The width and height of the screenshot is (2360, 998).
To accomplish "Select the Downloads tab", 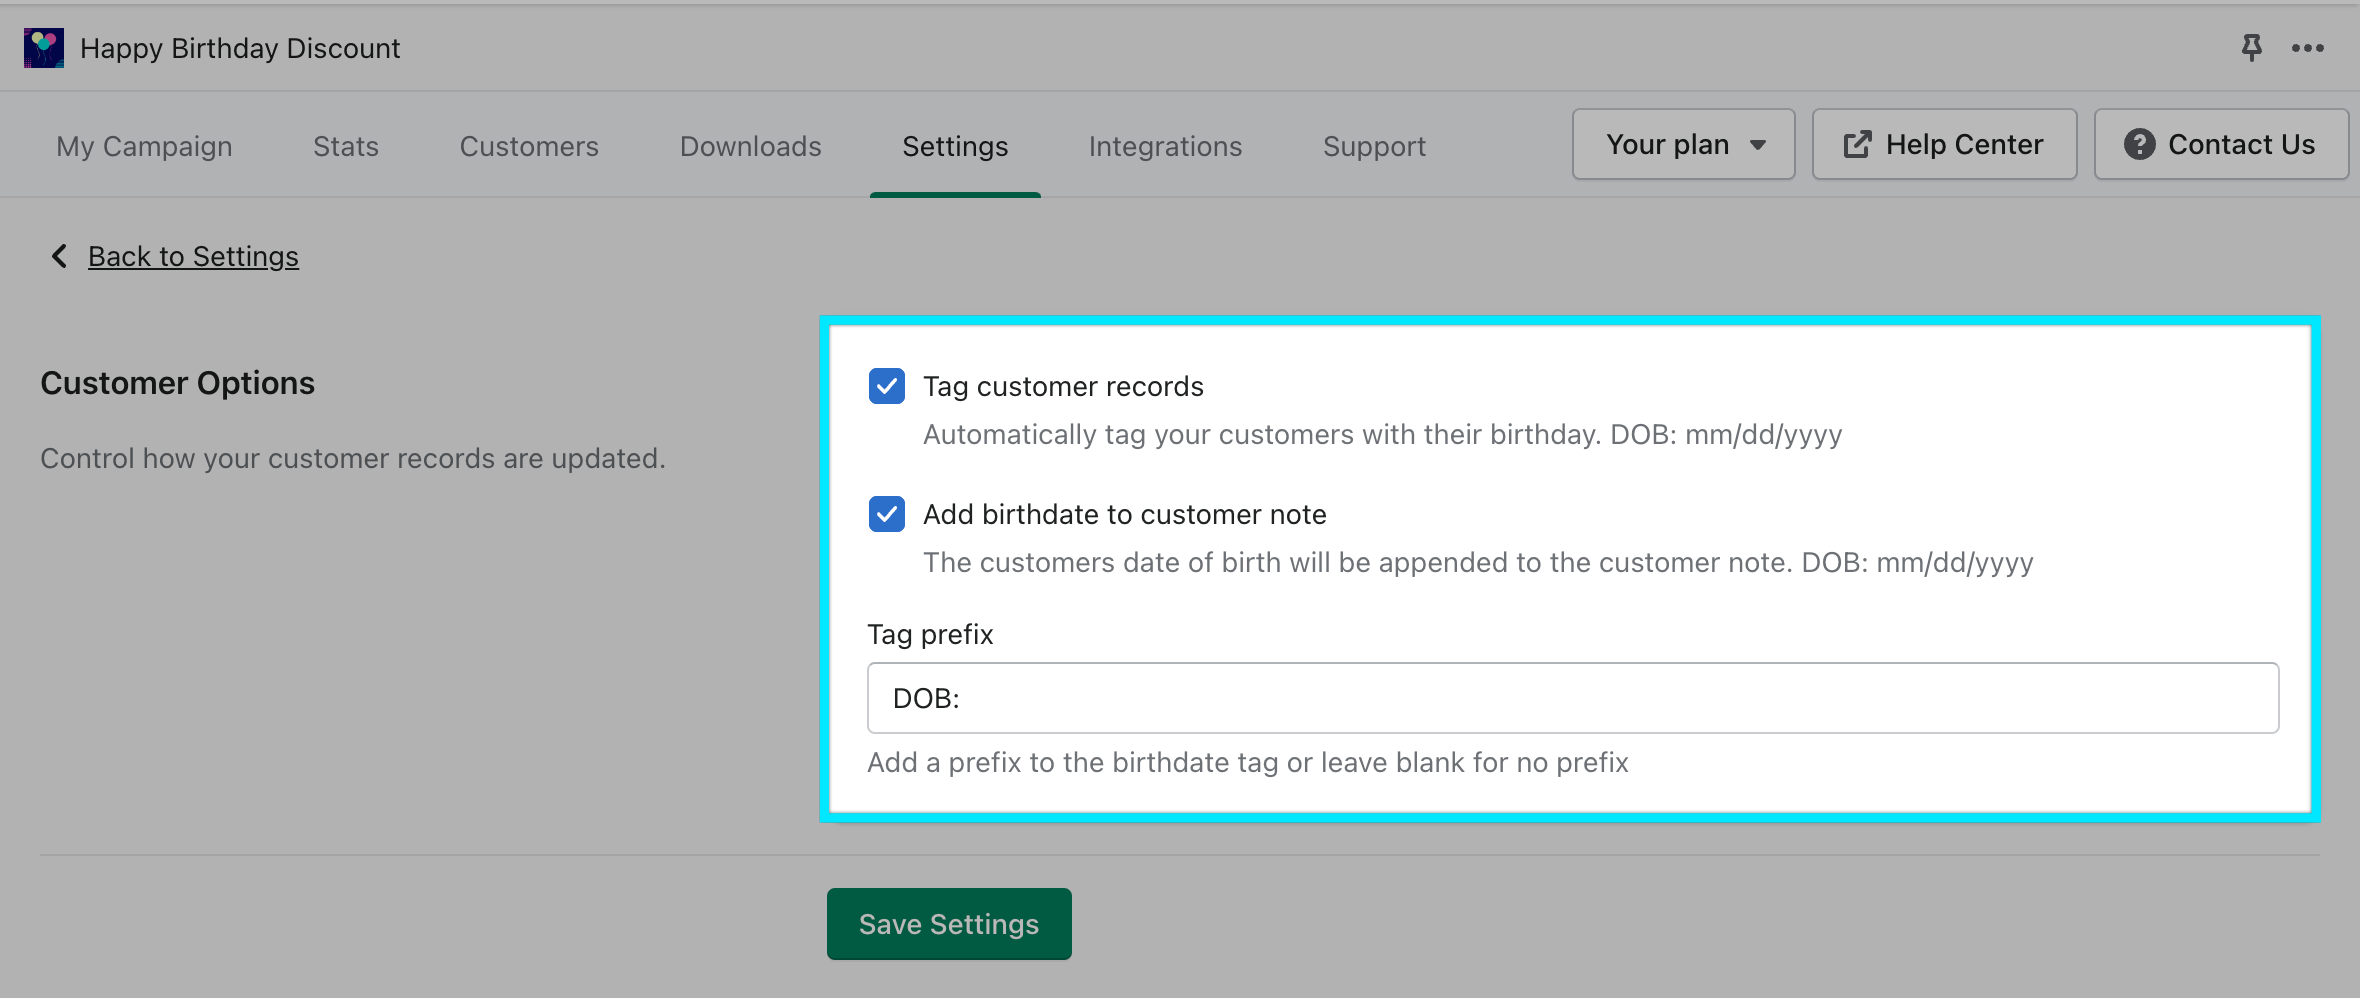I will [x=750, y=147].
